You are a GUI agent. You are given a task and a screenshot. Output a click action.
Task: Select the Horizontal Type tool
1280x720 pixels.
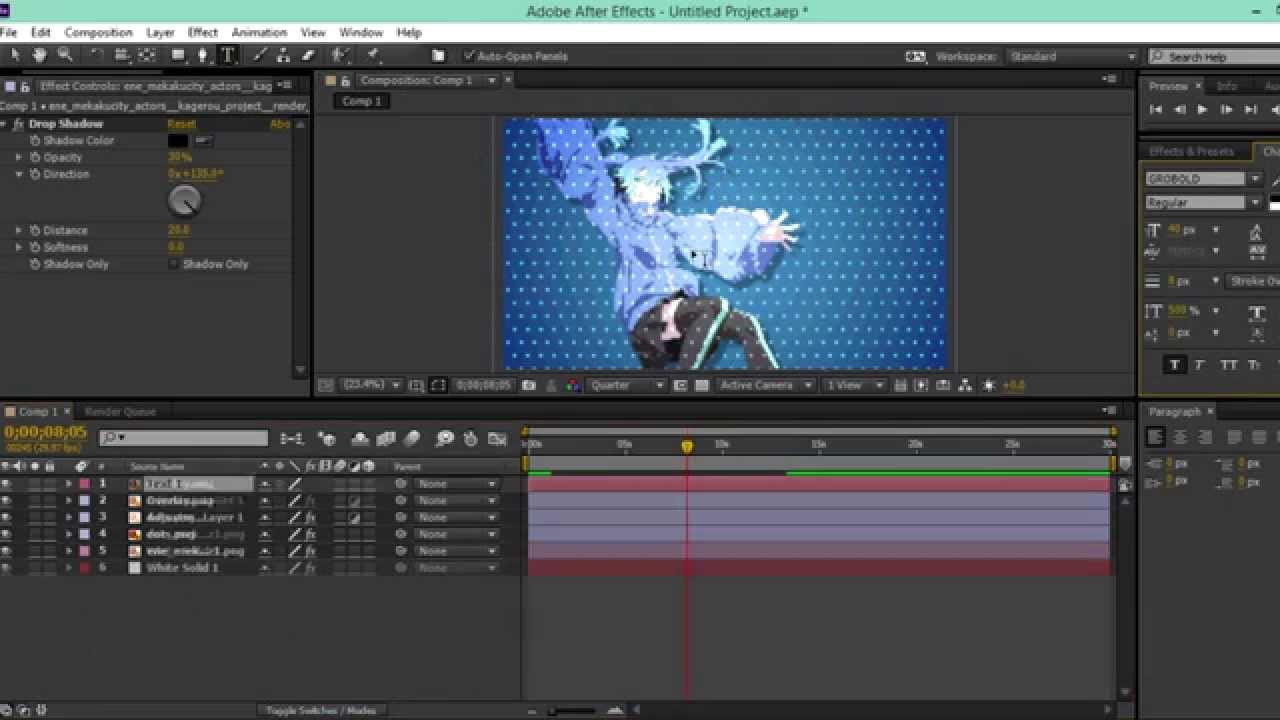pos(228,56)
